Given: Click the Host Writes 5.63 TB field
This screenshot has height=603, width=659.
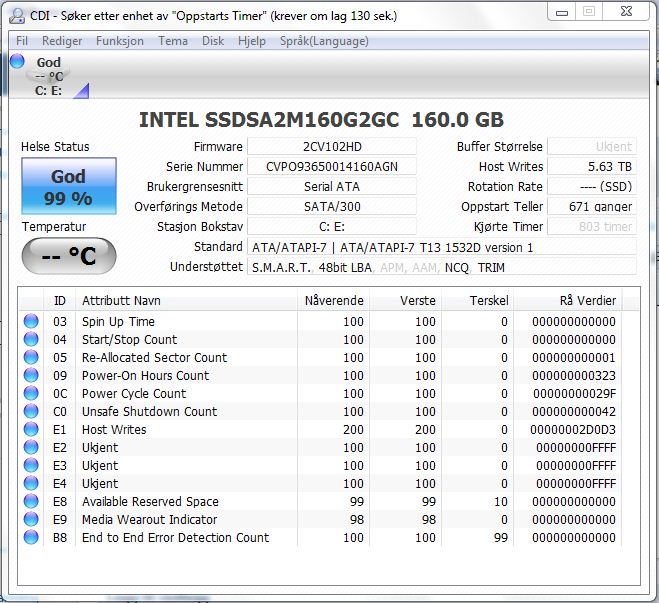Looking at the screenshot, I should [592, 167].
